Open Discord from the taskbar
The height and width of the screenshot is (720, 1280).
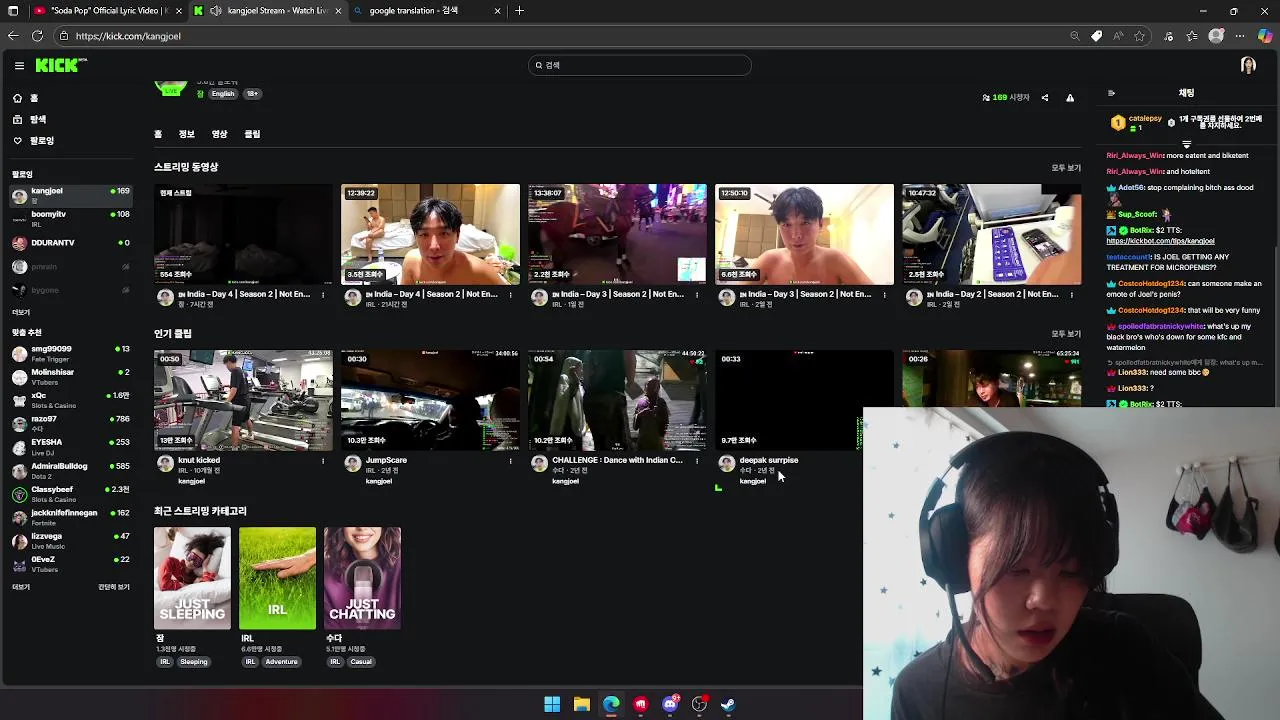coord(670,704)
